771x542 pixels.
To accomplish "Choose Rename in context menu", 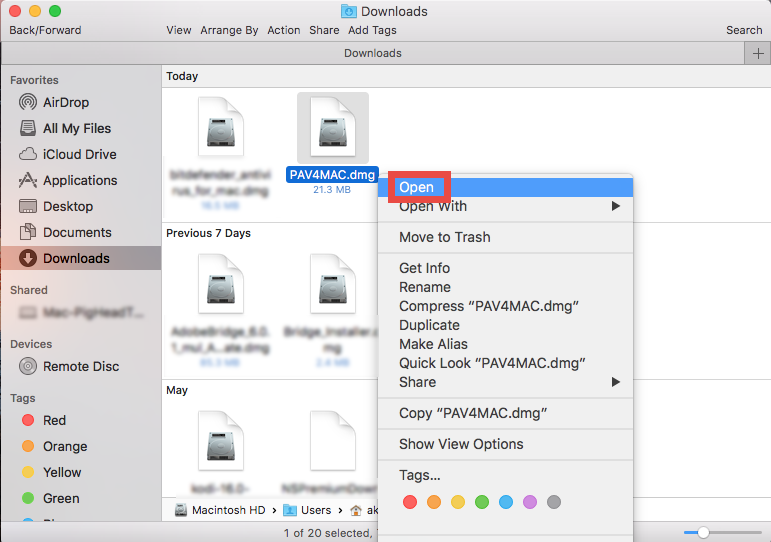I will (x=505, y=287).
